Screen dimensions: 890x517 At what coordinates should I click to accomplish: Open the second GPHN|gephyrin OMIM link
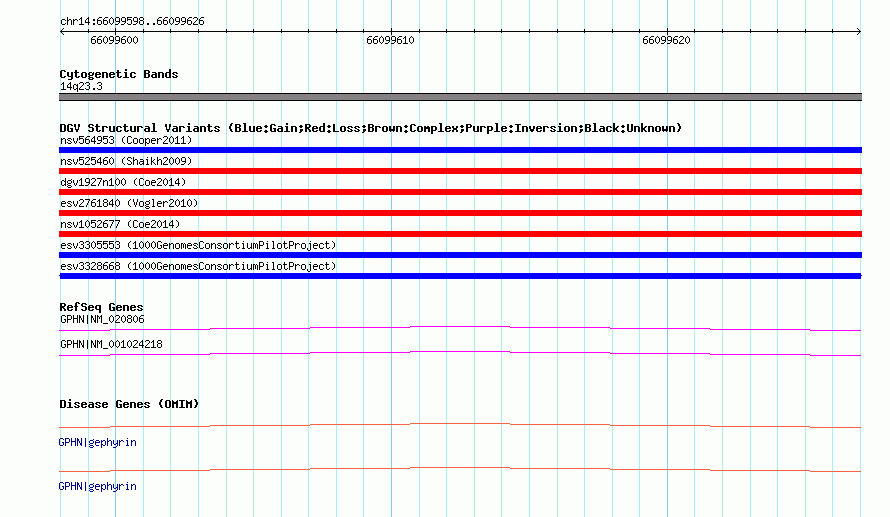[x=98, y=486]
